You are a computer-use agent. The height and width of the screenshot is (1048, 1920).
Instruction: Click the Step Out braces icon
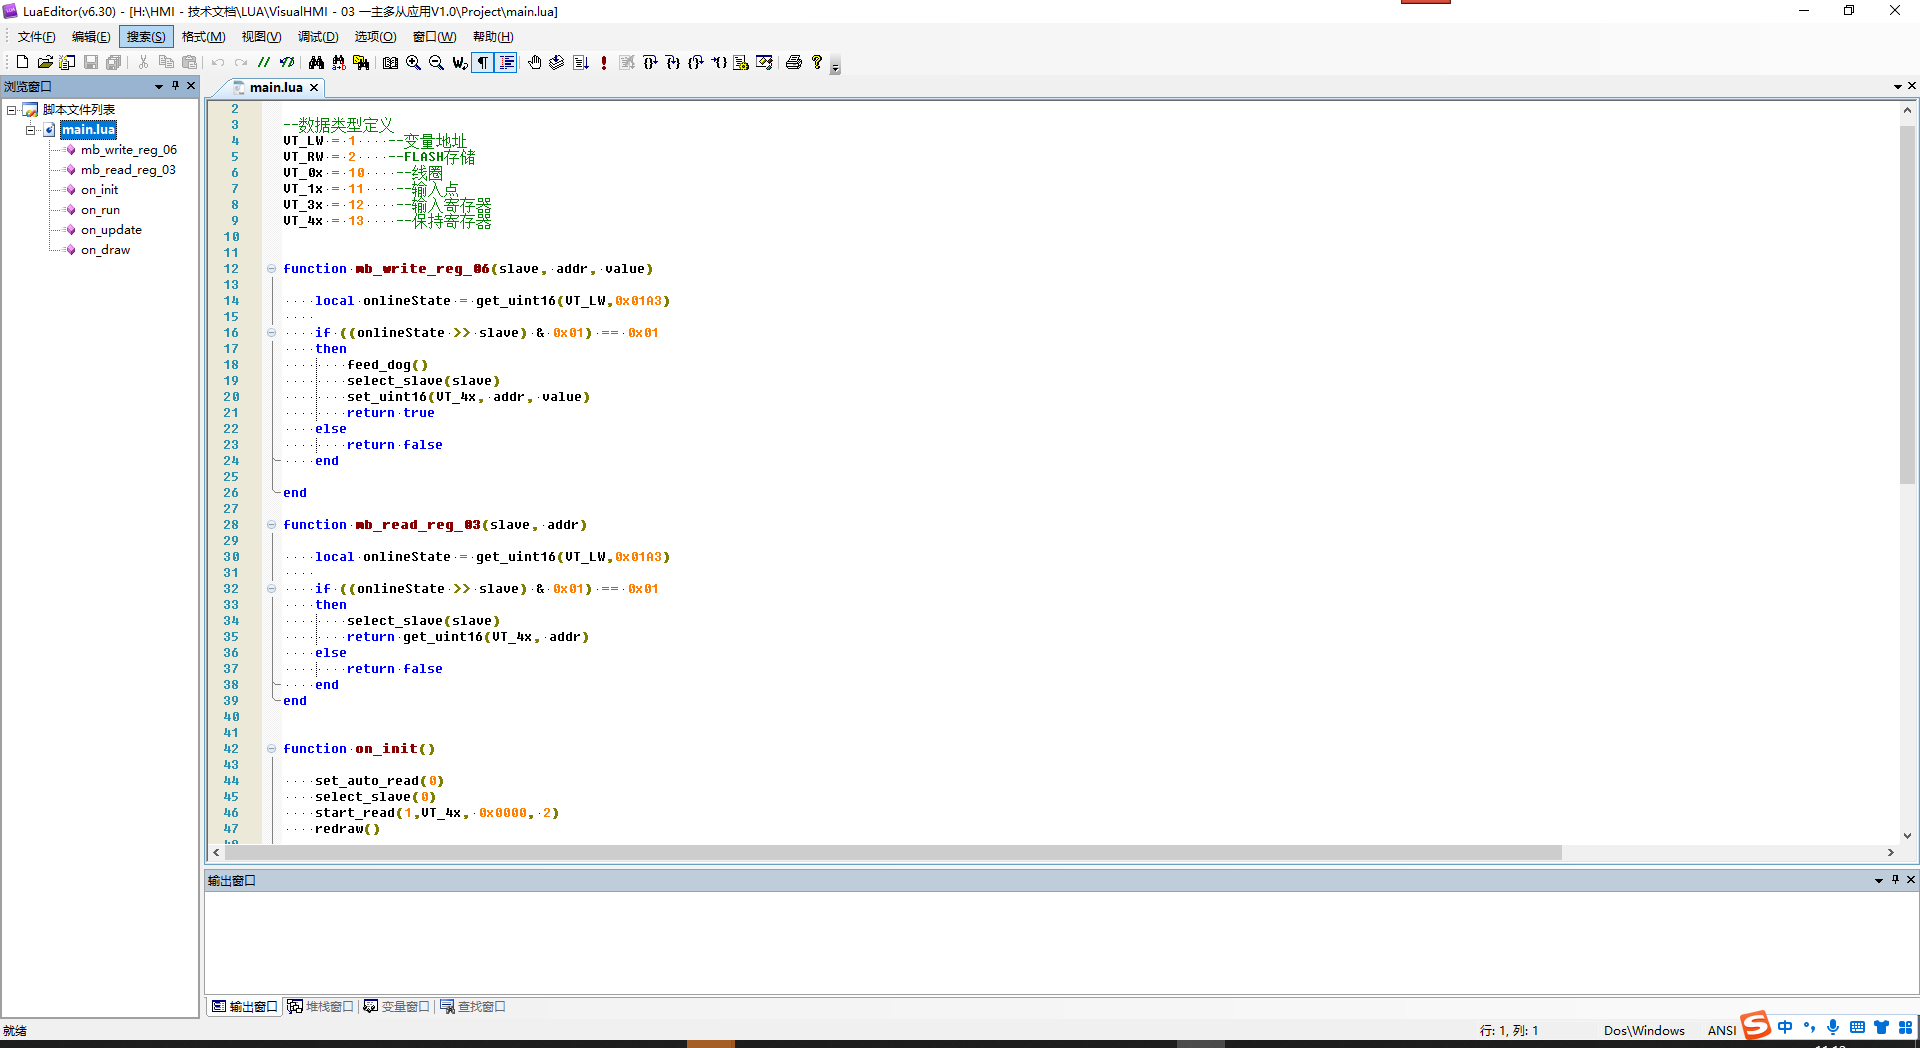tap(696, 62)
